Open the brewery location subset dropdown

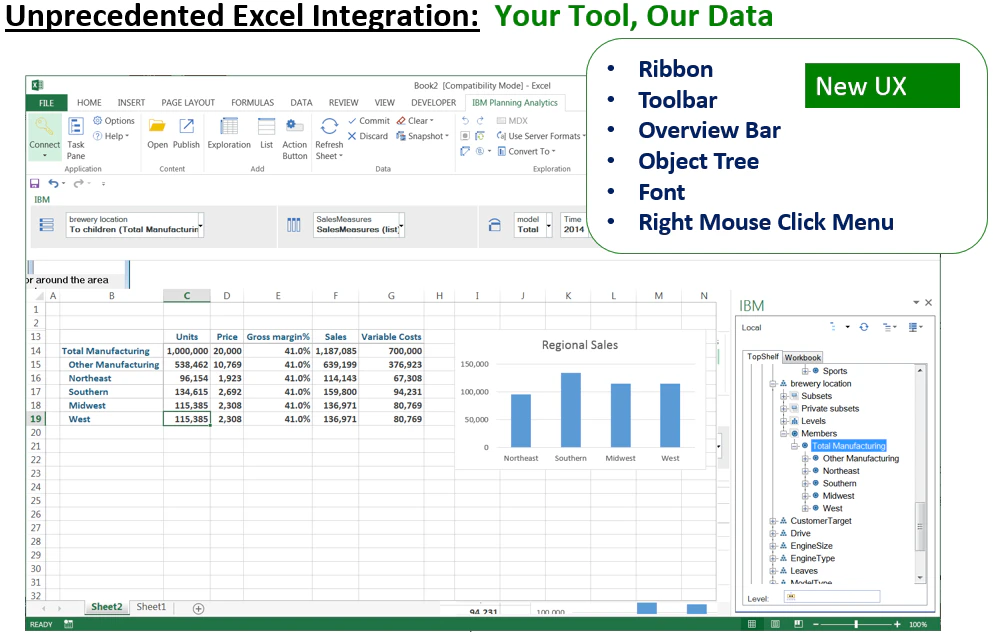201,225
